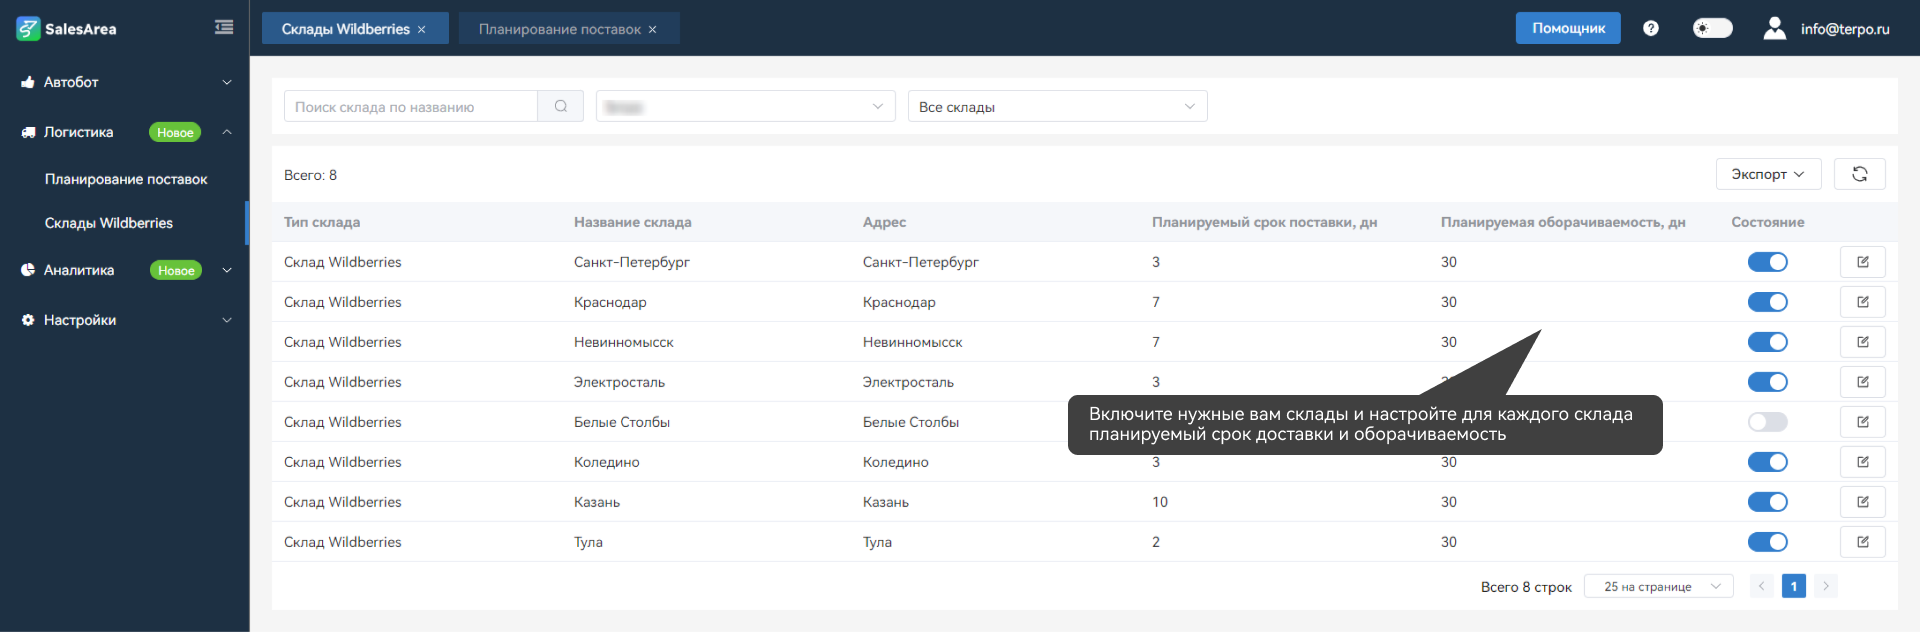1920x632 pixels.
Task: Close the Планирование поставок tab
Action: tap(653, 29)
